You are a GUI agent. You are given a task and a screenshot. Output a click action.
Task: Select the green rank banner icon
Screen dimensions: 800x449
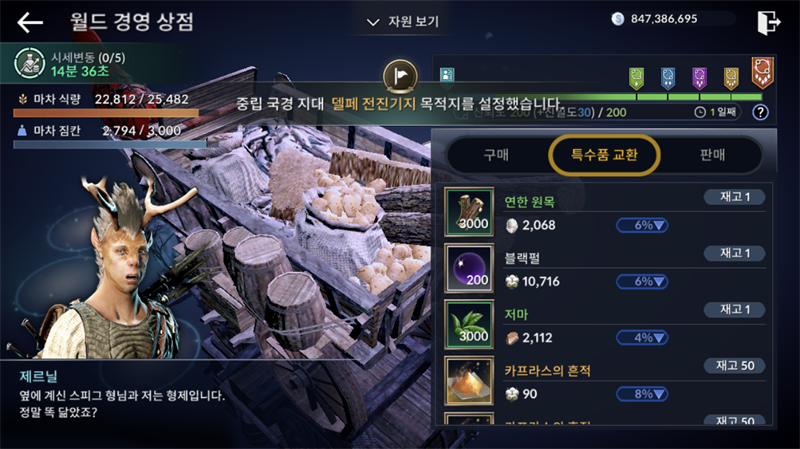click(636, 79)
